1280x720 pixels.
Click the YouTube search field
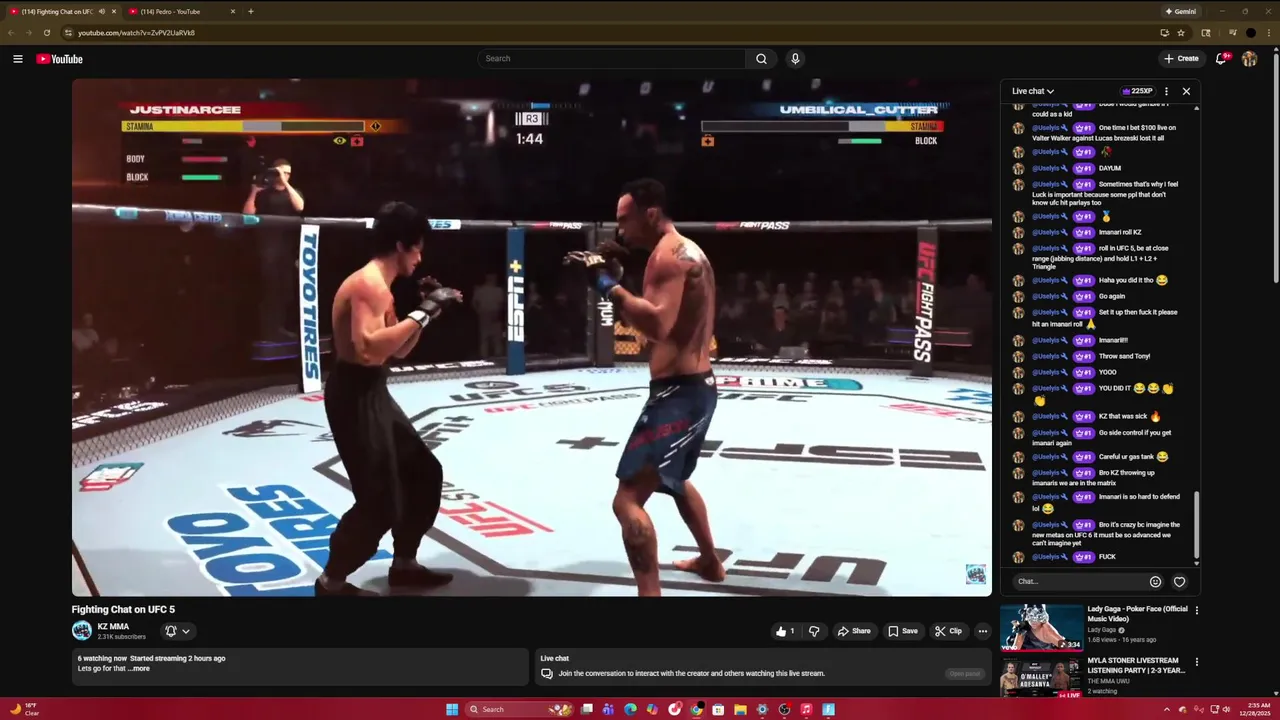[x=611, y=59]
